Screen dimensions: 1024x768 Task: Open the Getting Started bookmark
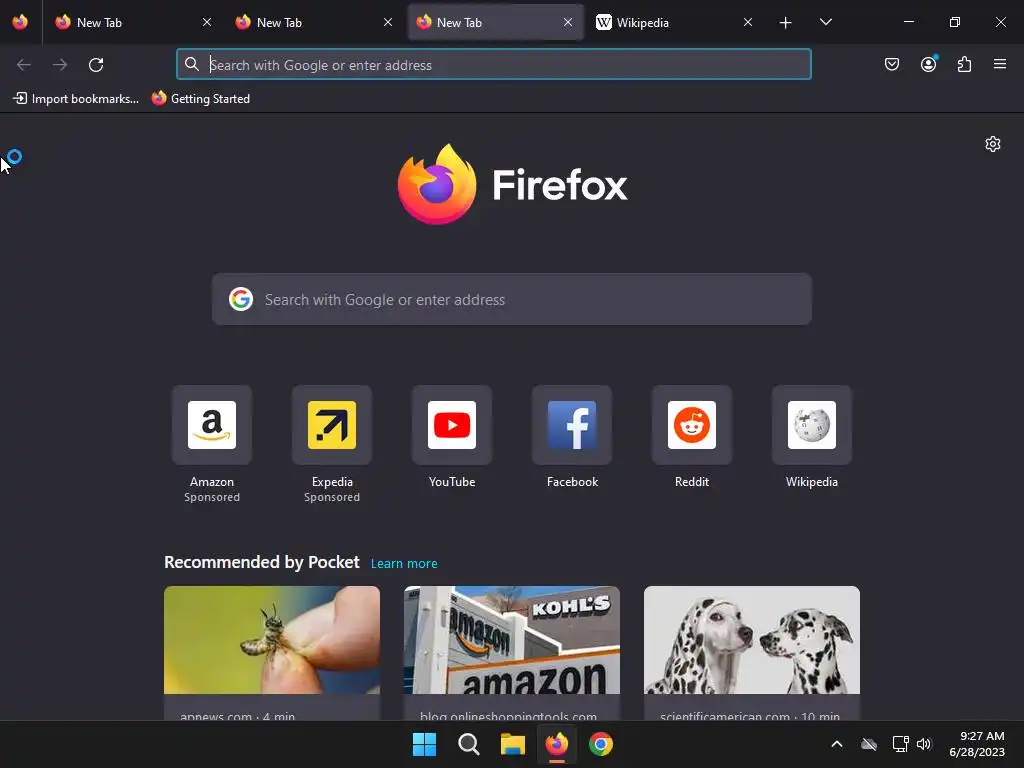(200, 99)
